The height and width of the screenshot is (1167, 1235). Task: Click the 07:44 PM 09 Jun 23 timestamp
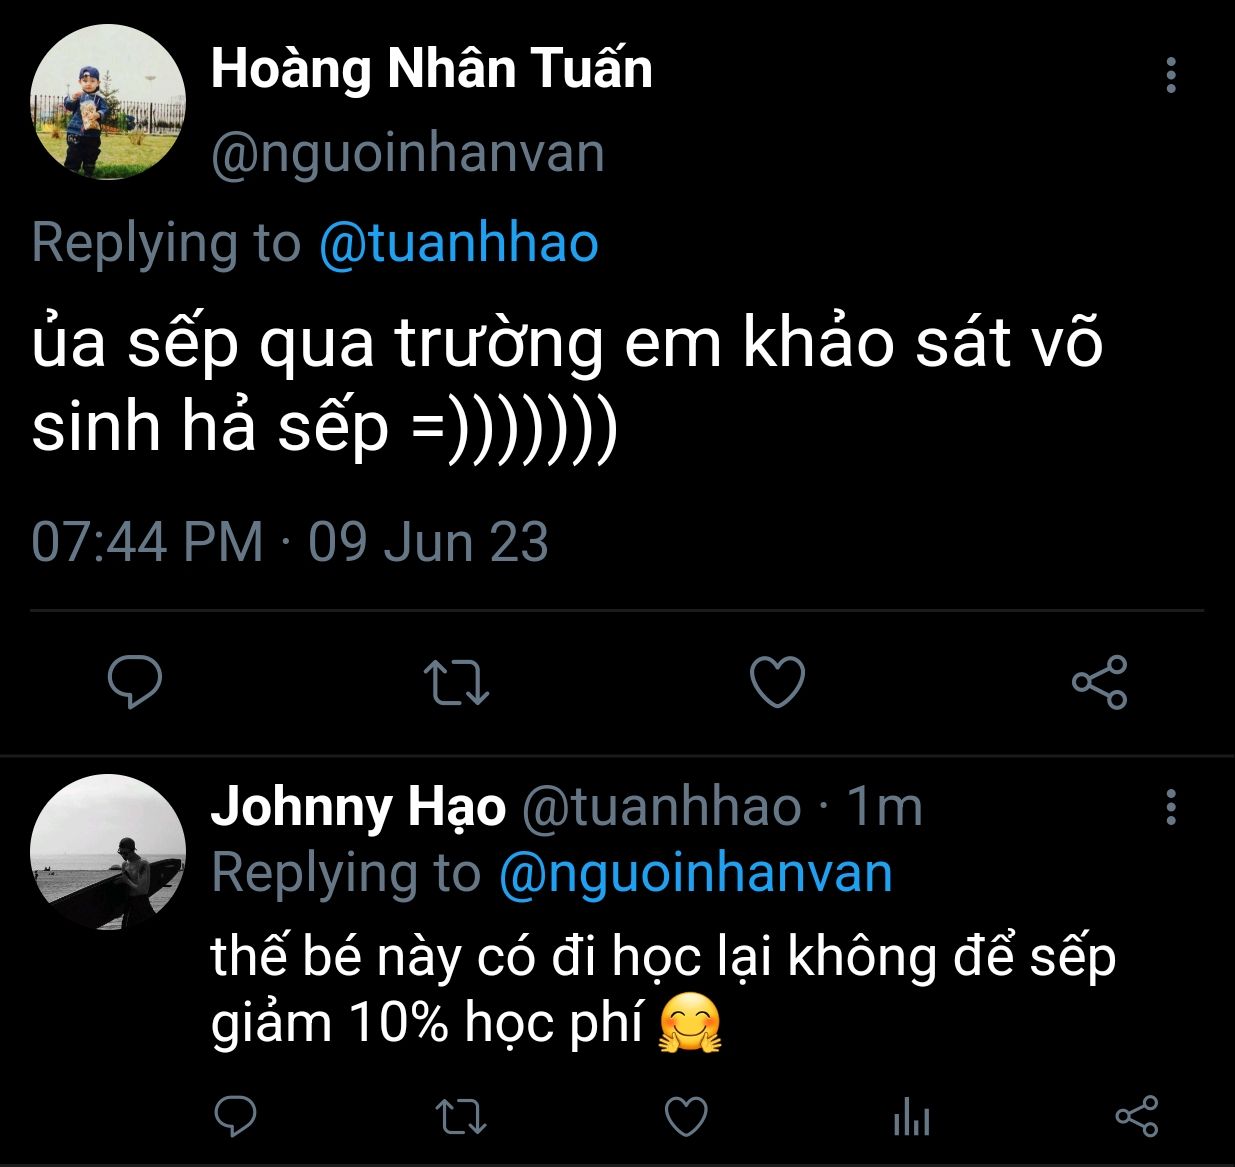click(290, 542)
